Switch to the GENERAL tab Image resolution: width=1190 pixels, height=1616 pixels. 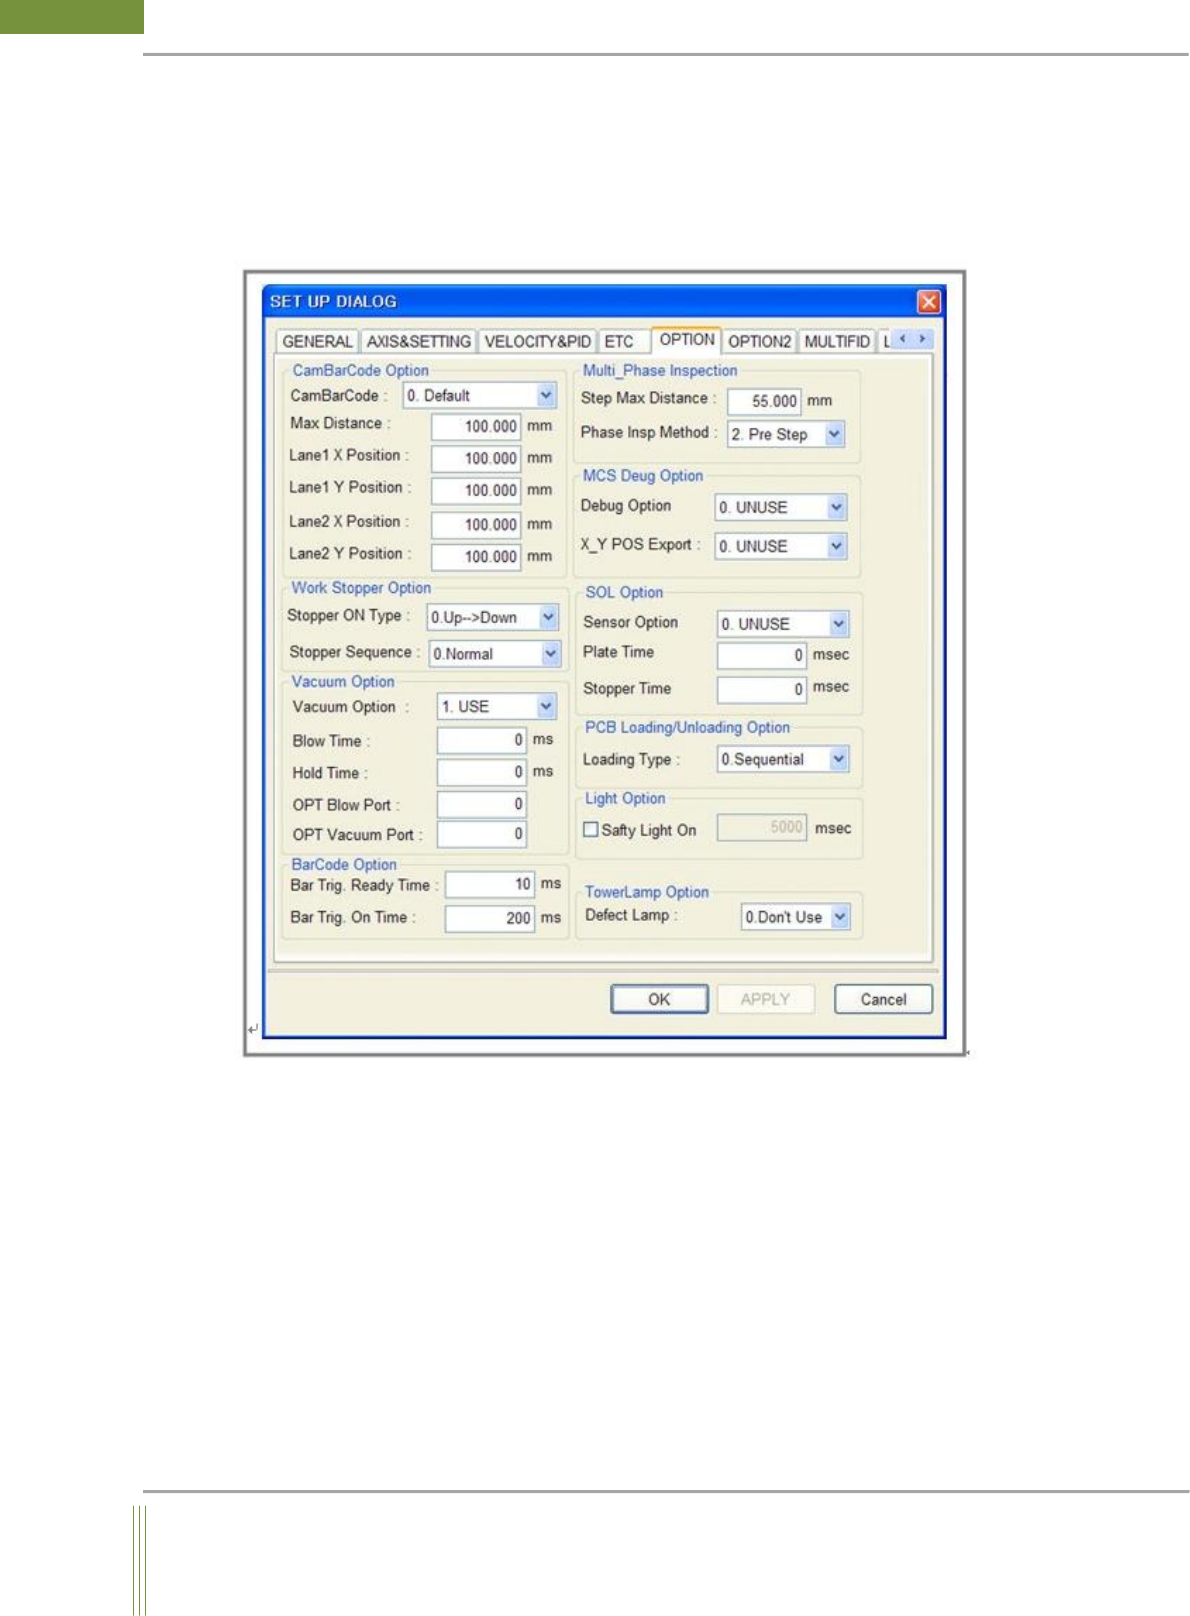click(316, 341)
